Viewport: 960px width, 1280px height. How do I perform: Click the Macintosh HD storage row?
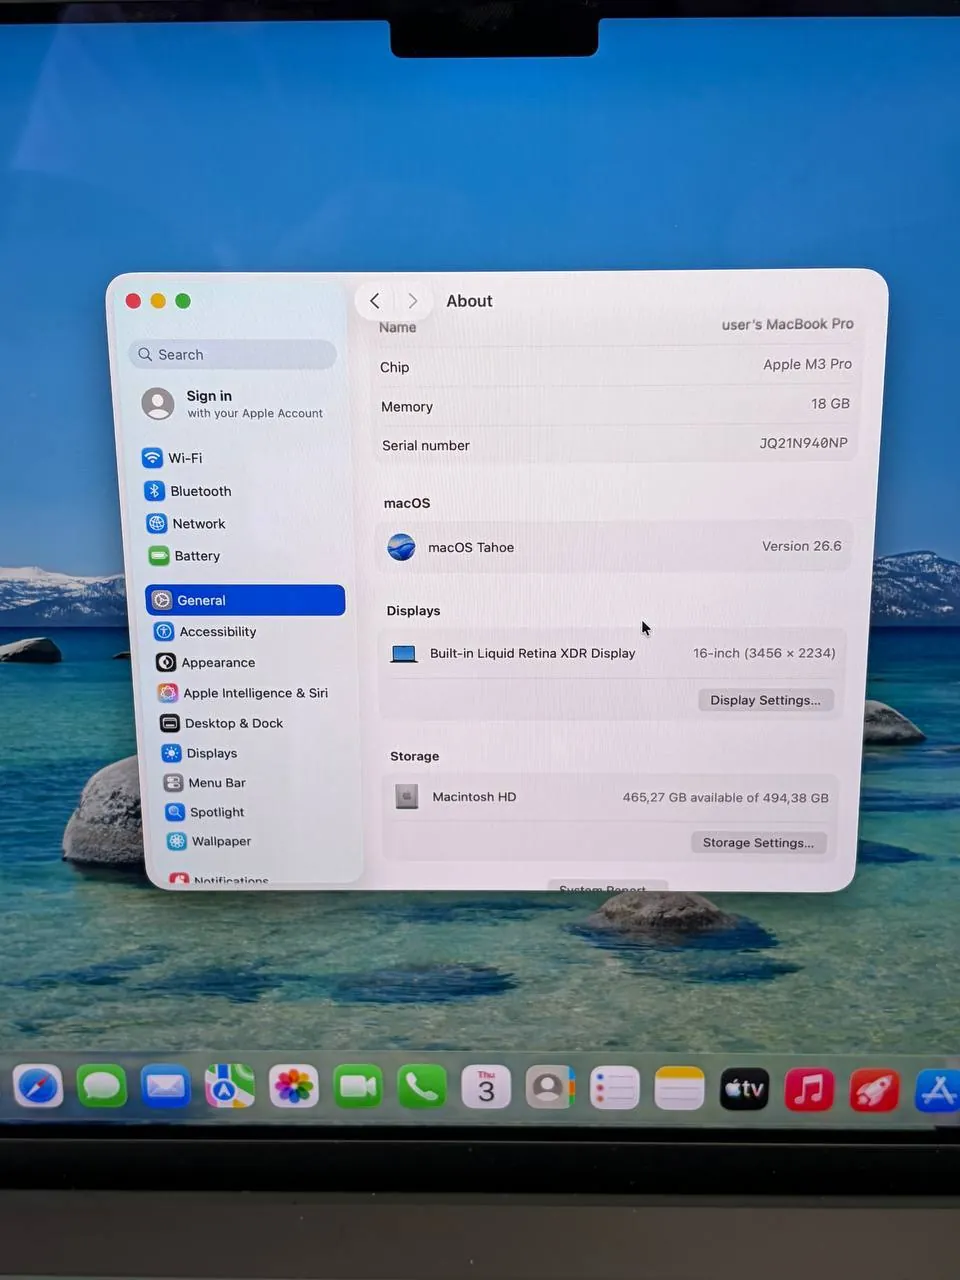(611, 797)
